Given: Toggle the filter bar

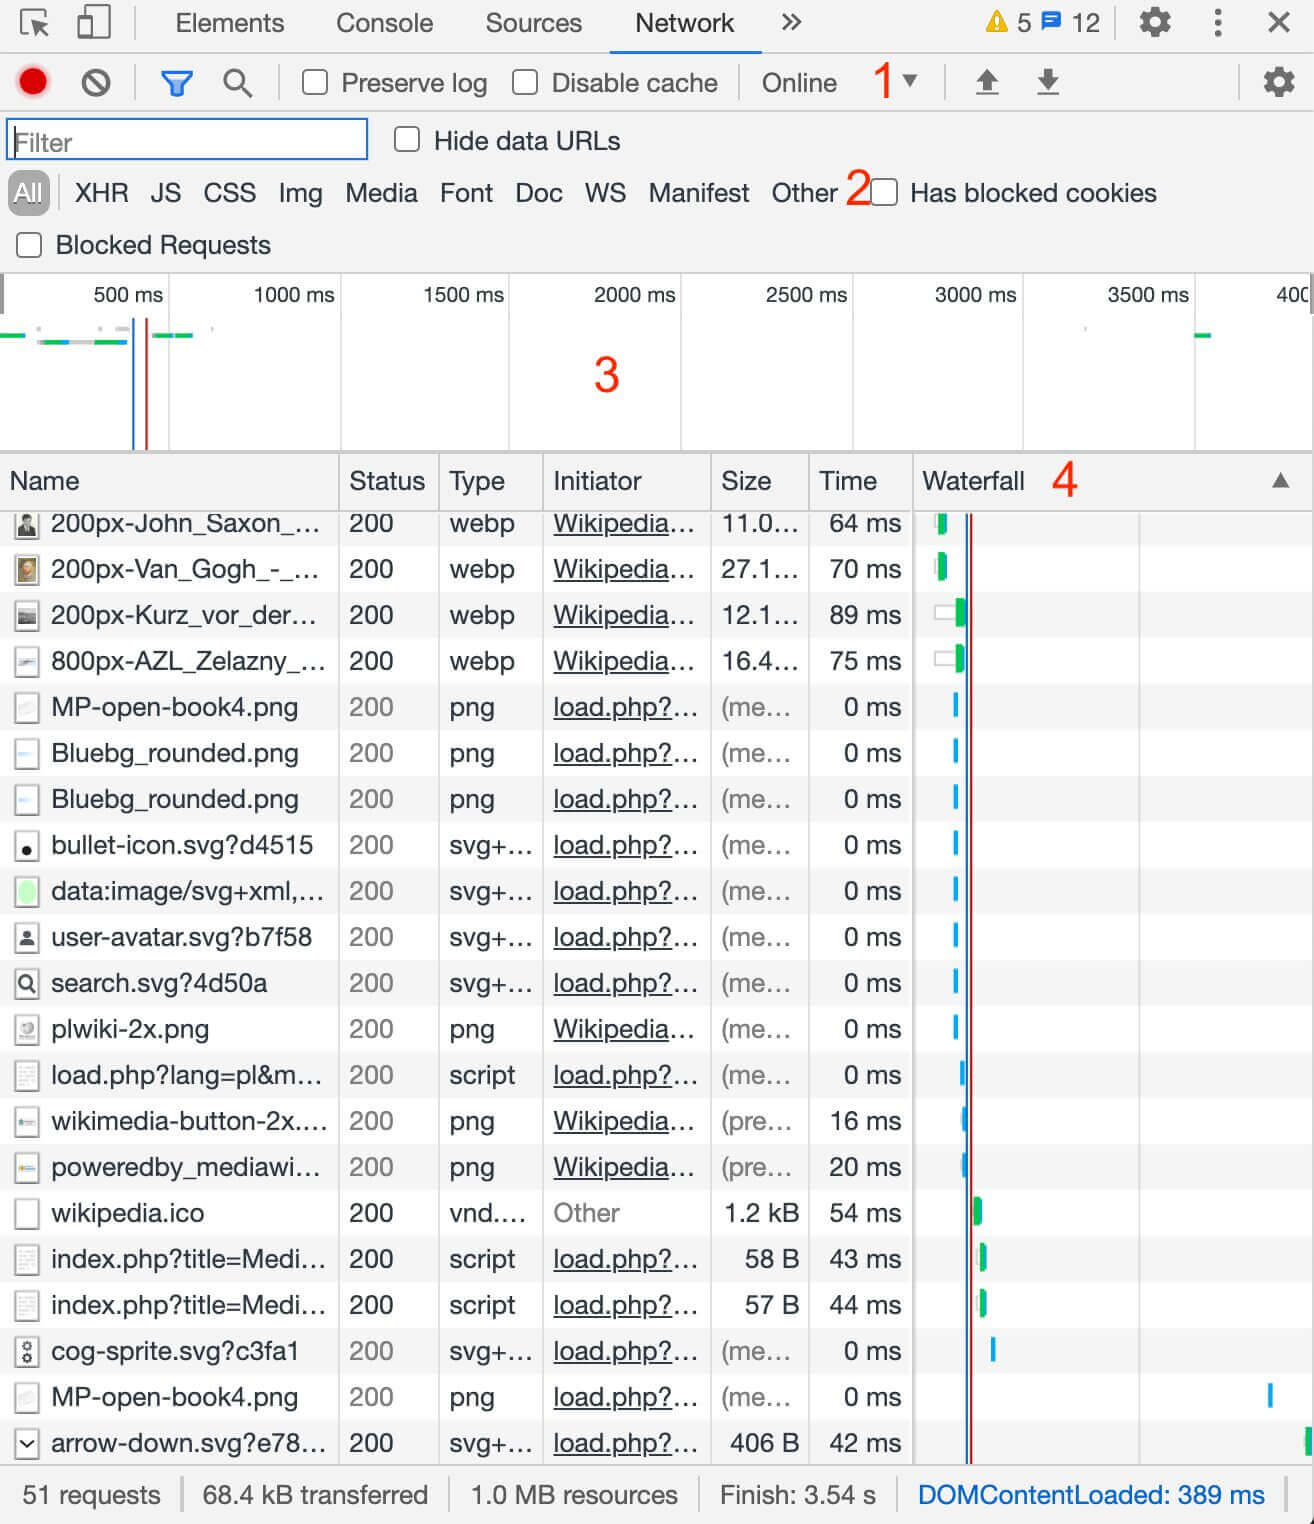Looking at the screenshot, I should tap(176, 83).
